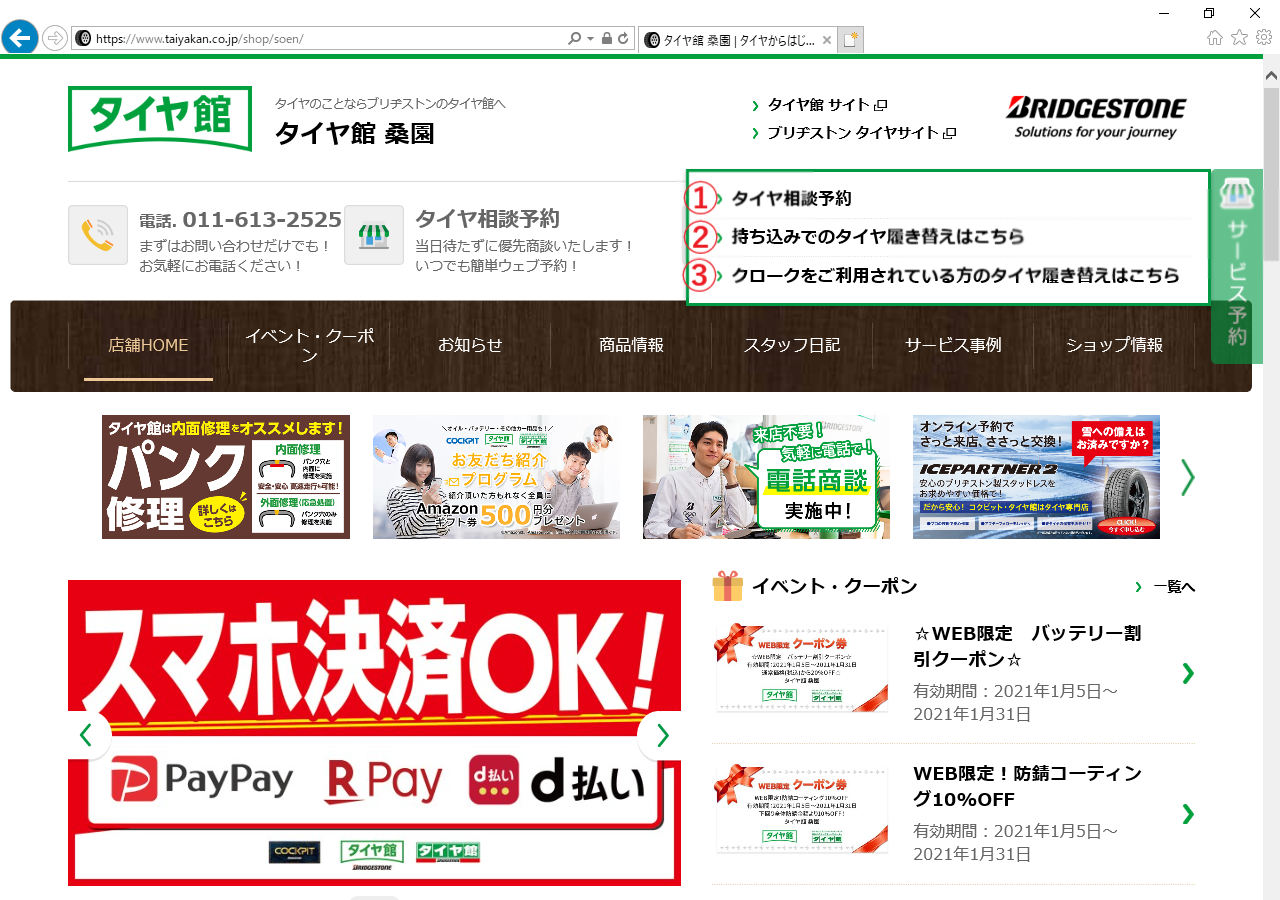The height and width of the screenshot is (900, 1280).
Task: Click the security lock icon in address bar
Action: tap(606, 39)
